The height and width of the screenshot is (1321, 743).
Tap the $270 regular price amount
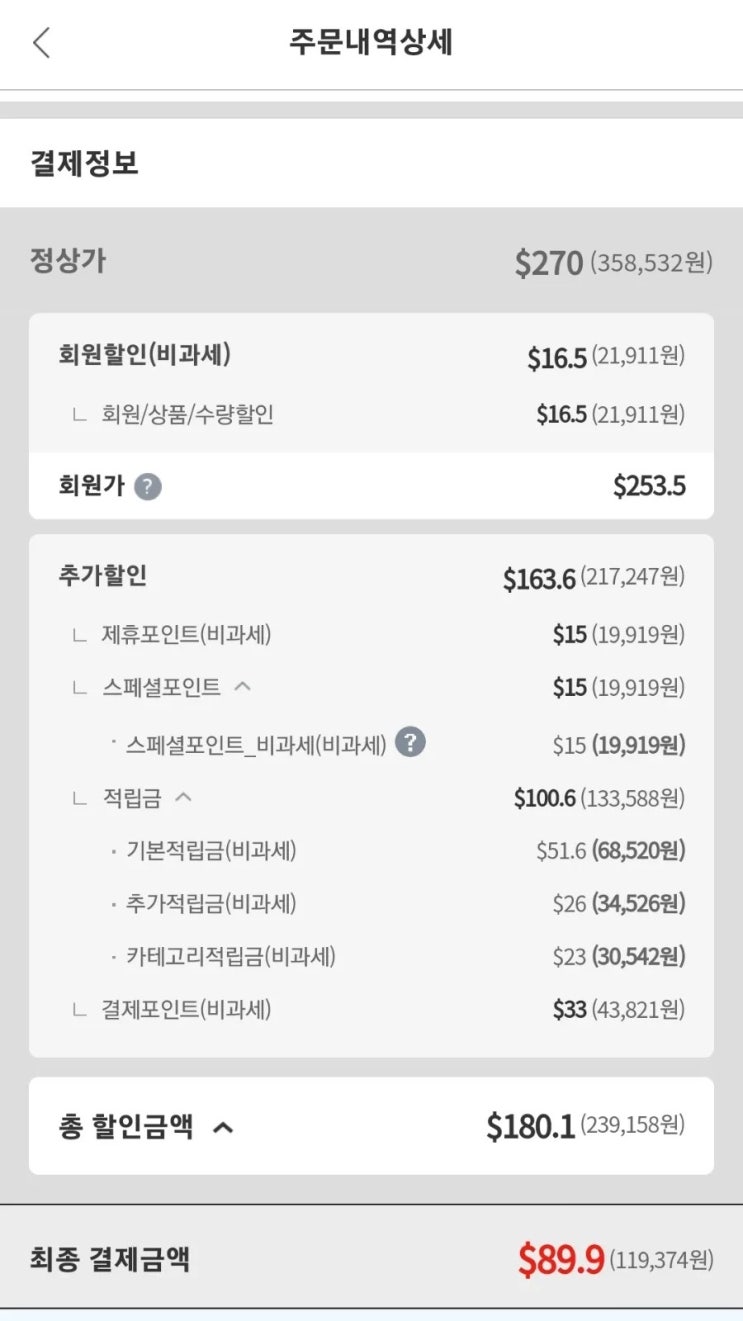click(x=548, y=263)
